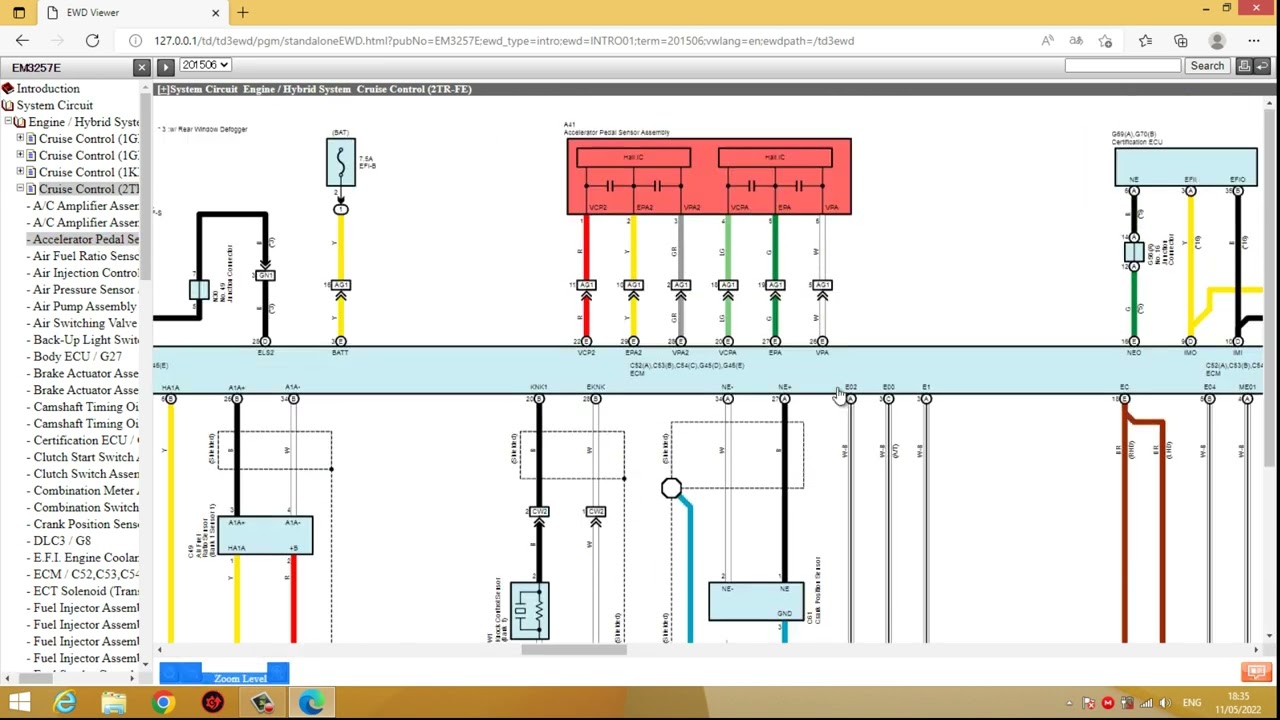Click the Certification ECU component box

[1186, 167]
